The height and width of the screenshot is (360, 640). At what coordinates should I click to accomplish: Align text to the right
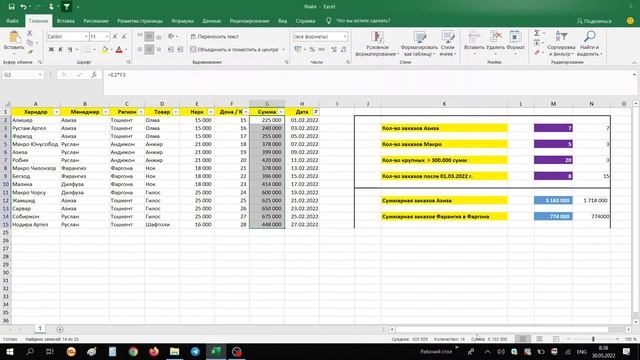(x=158, y=49)
